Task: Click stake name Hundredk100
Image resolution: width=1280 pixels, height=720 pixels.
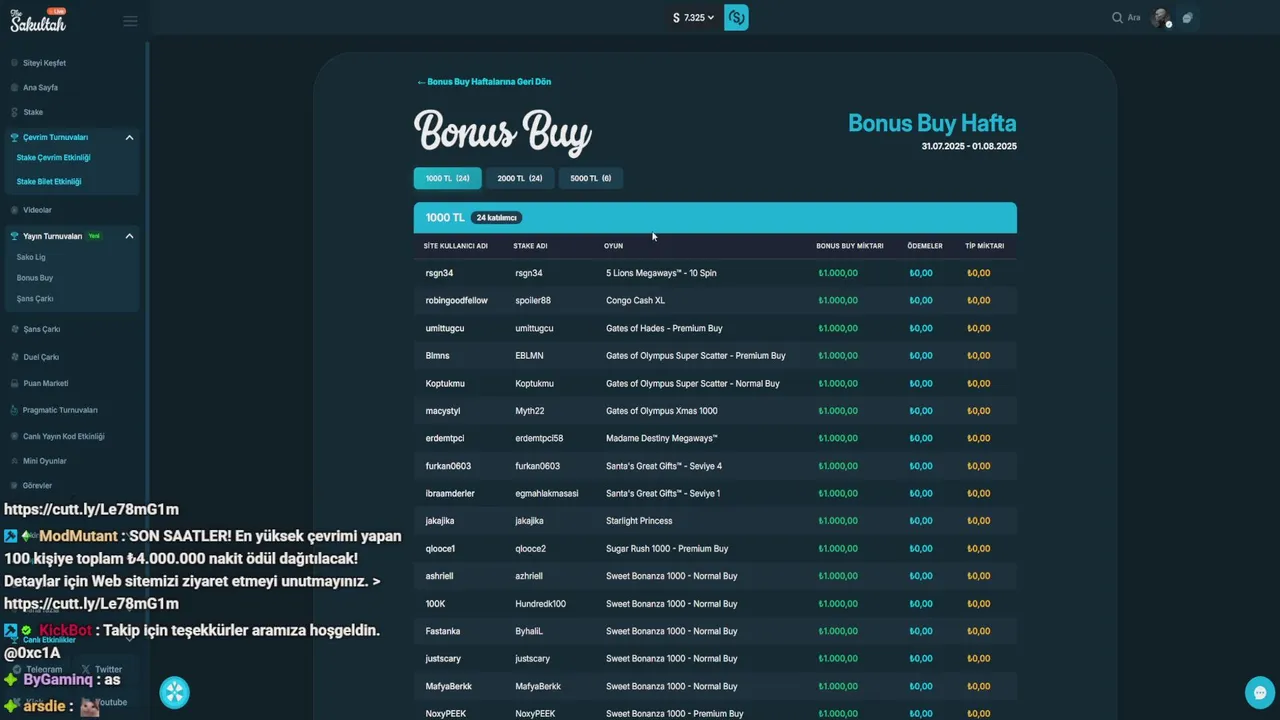Action: coord(541,604)
